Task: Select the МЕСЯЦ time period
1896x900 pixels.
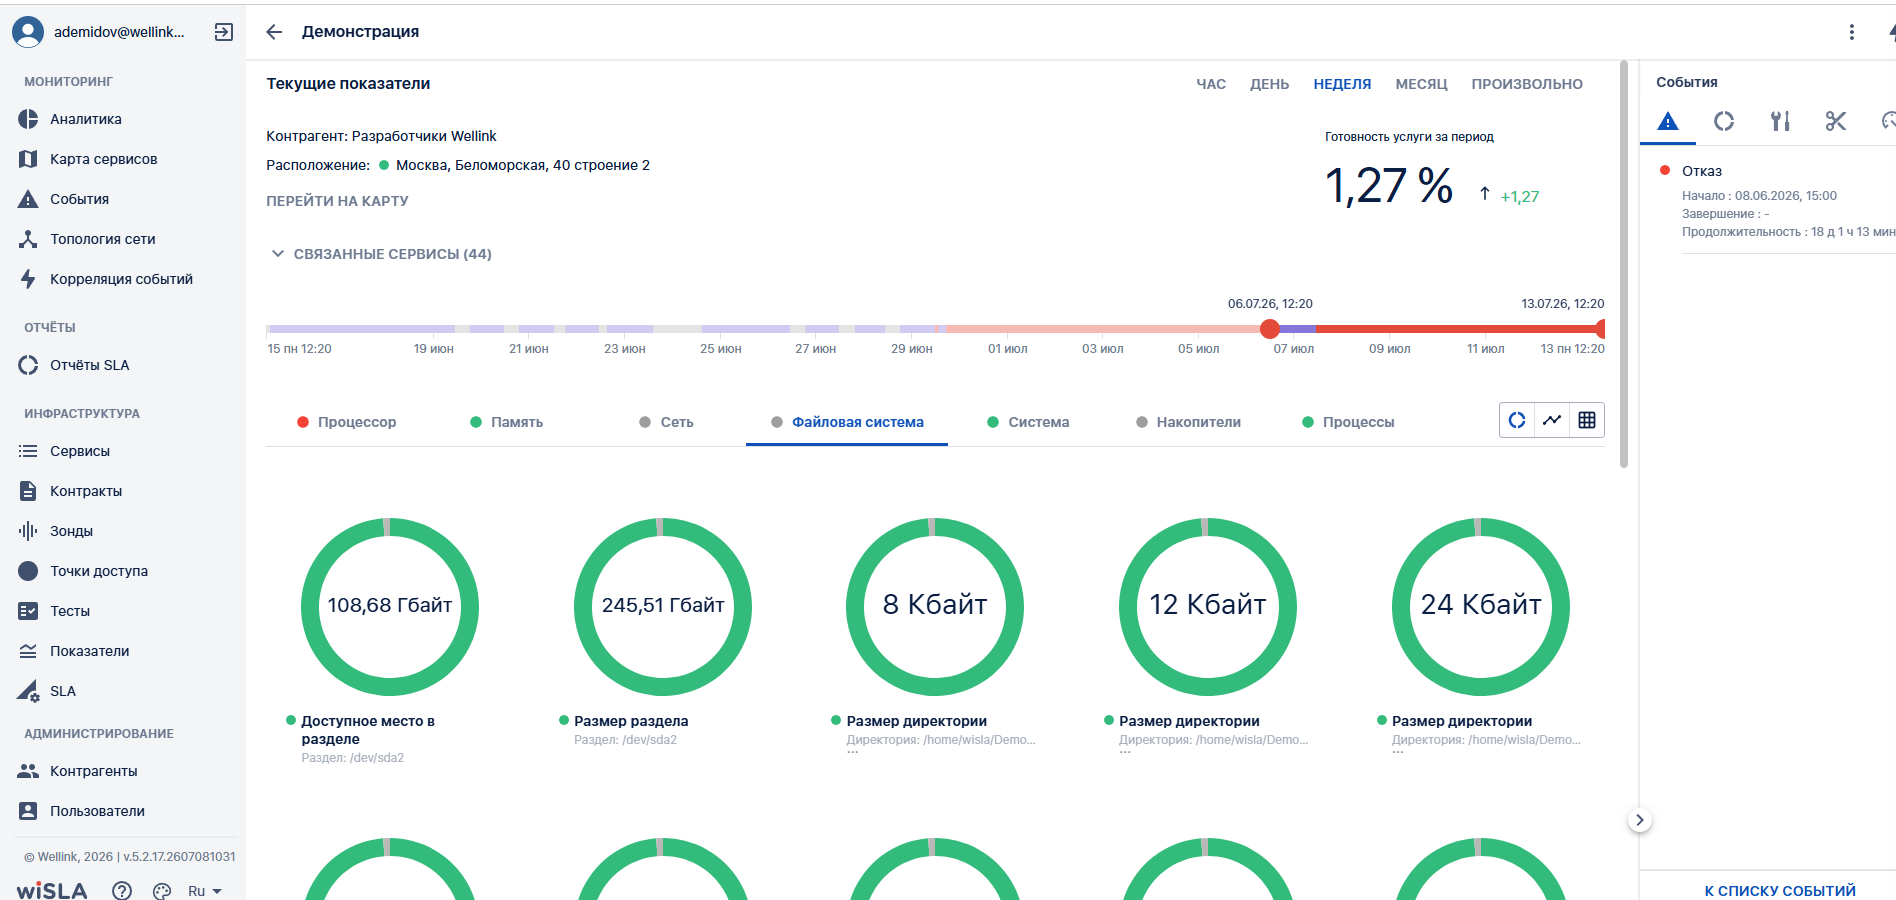Action: click(x=1421, y=84)
